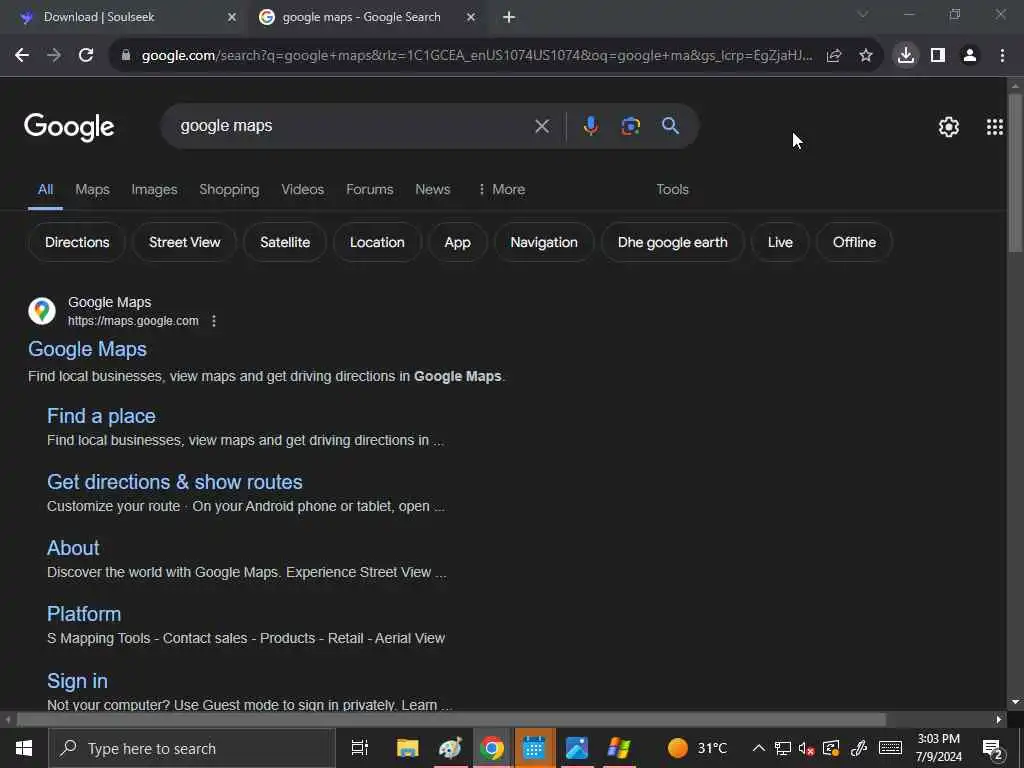Image resolution: width=1024 pixels, height=768 pixels.
Task: Click the Offline chip
Action: (x=854, y=242)
